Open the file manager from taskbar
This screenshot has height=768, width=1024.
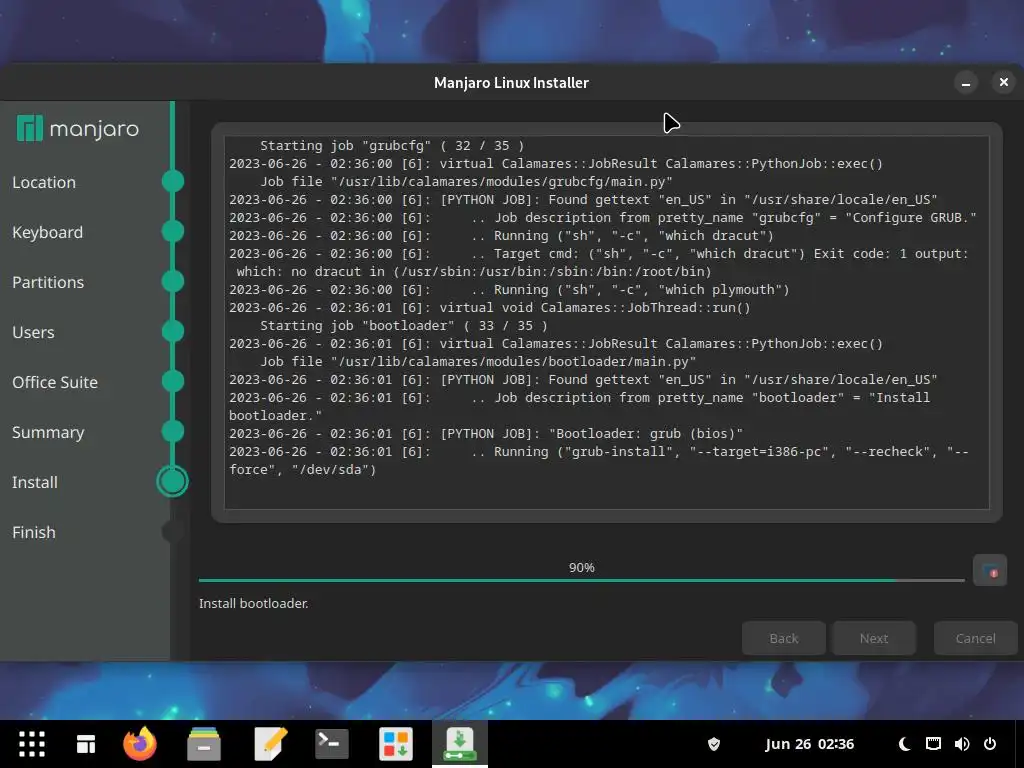204,744
